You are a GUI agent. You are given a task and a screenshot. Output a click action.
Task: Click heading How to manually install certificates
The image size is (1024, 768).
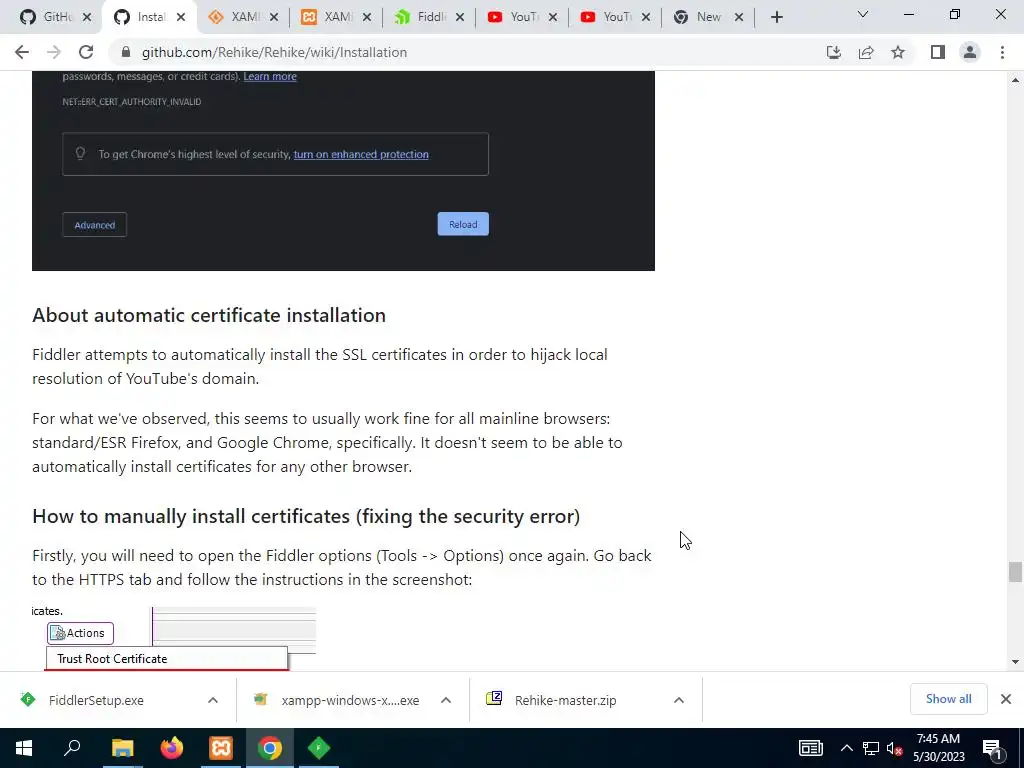306,517
